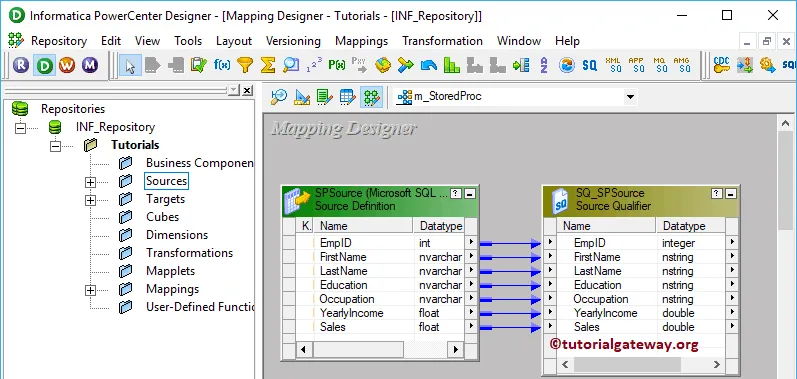Add an Aggregator sigma transformation
The width and height of the screenshot is (797, 379).
[x=268, y=65]
